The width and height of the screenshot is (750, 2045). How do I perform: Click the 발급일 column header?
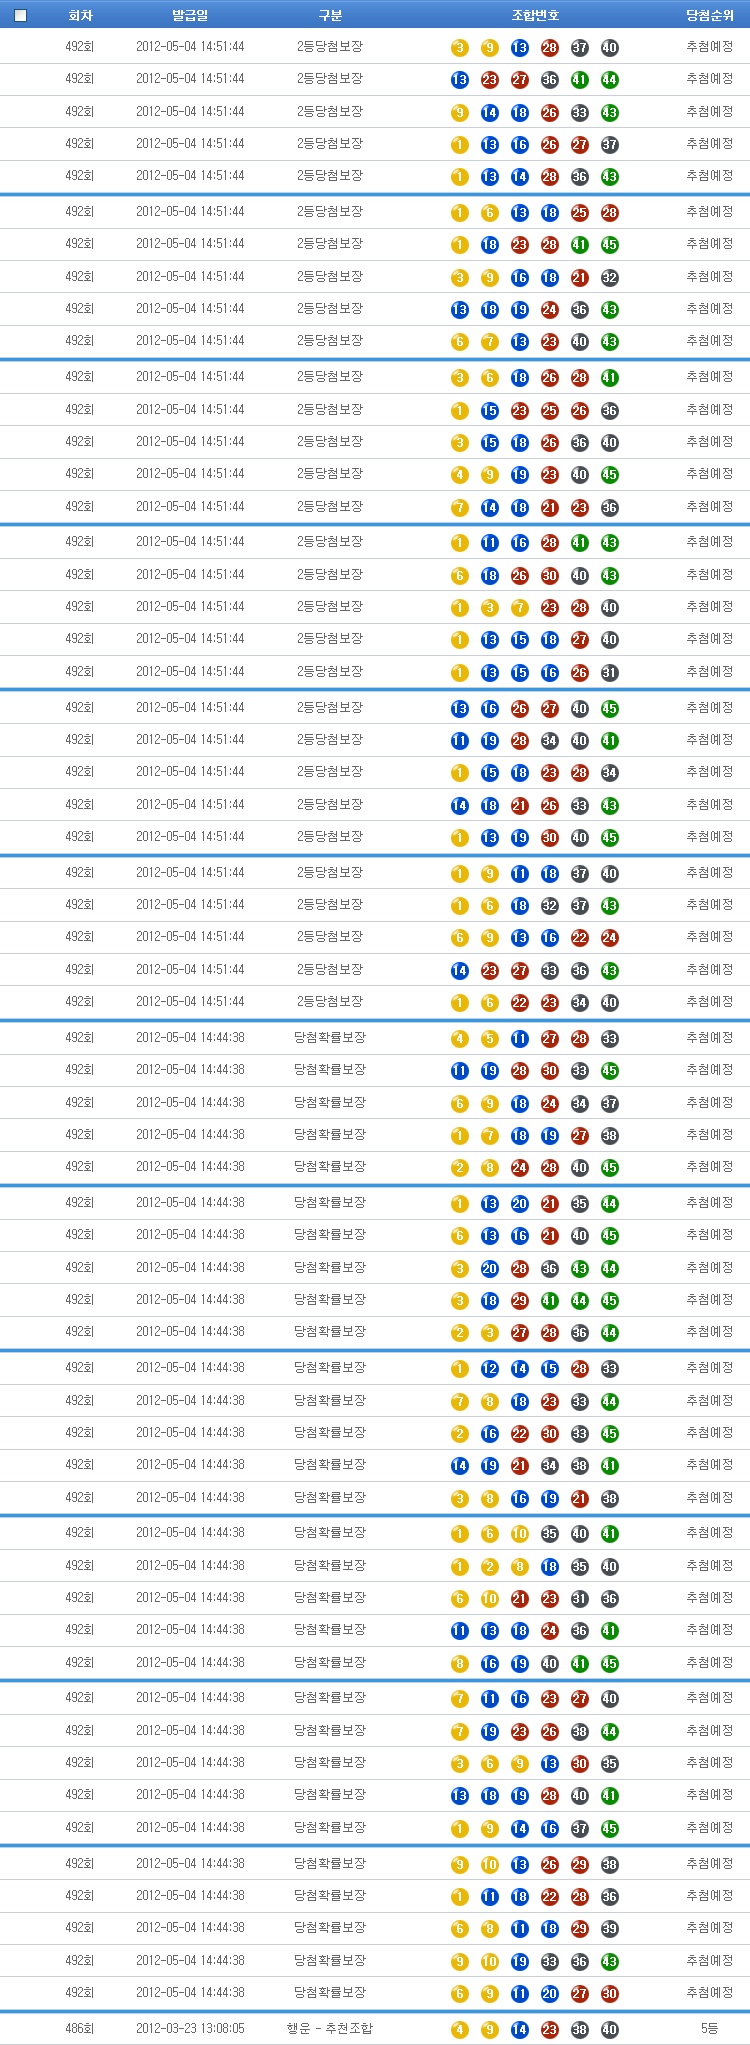point(190,15)
